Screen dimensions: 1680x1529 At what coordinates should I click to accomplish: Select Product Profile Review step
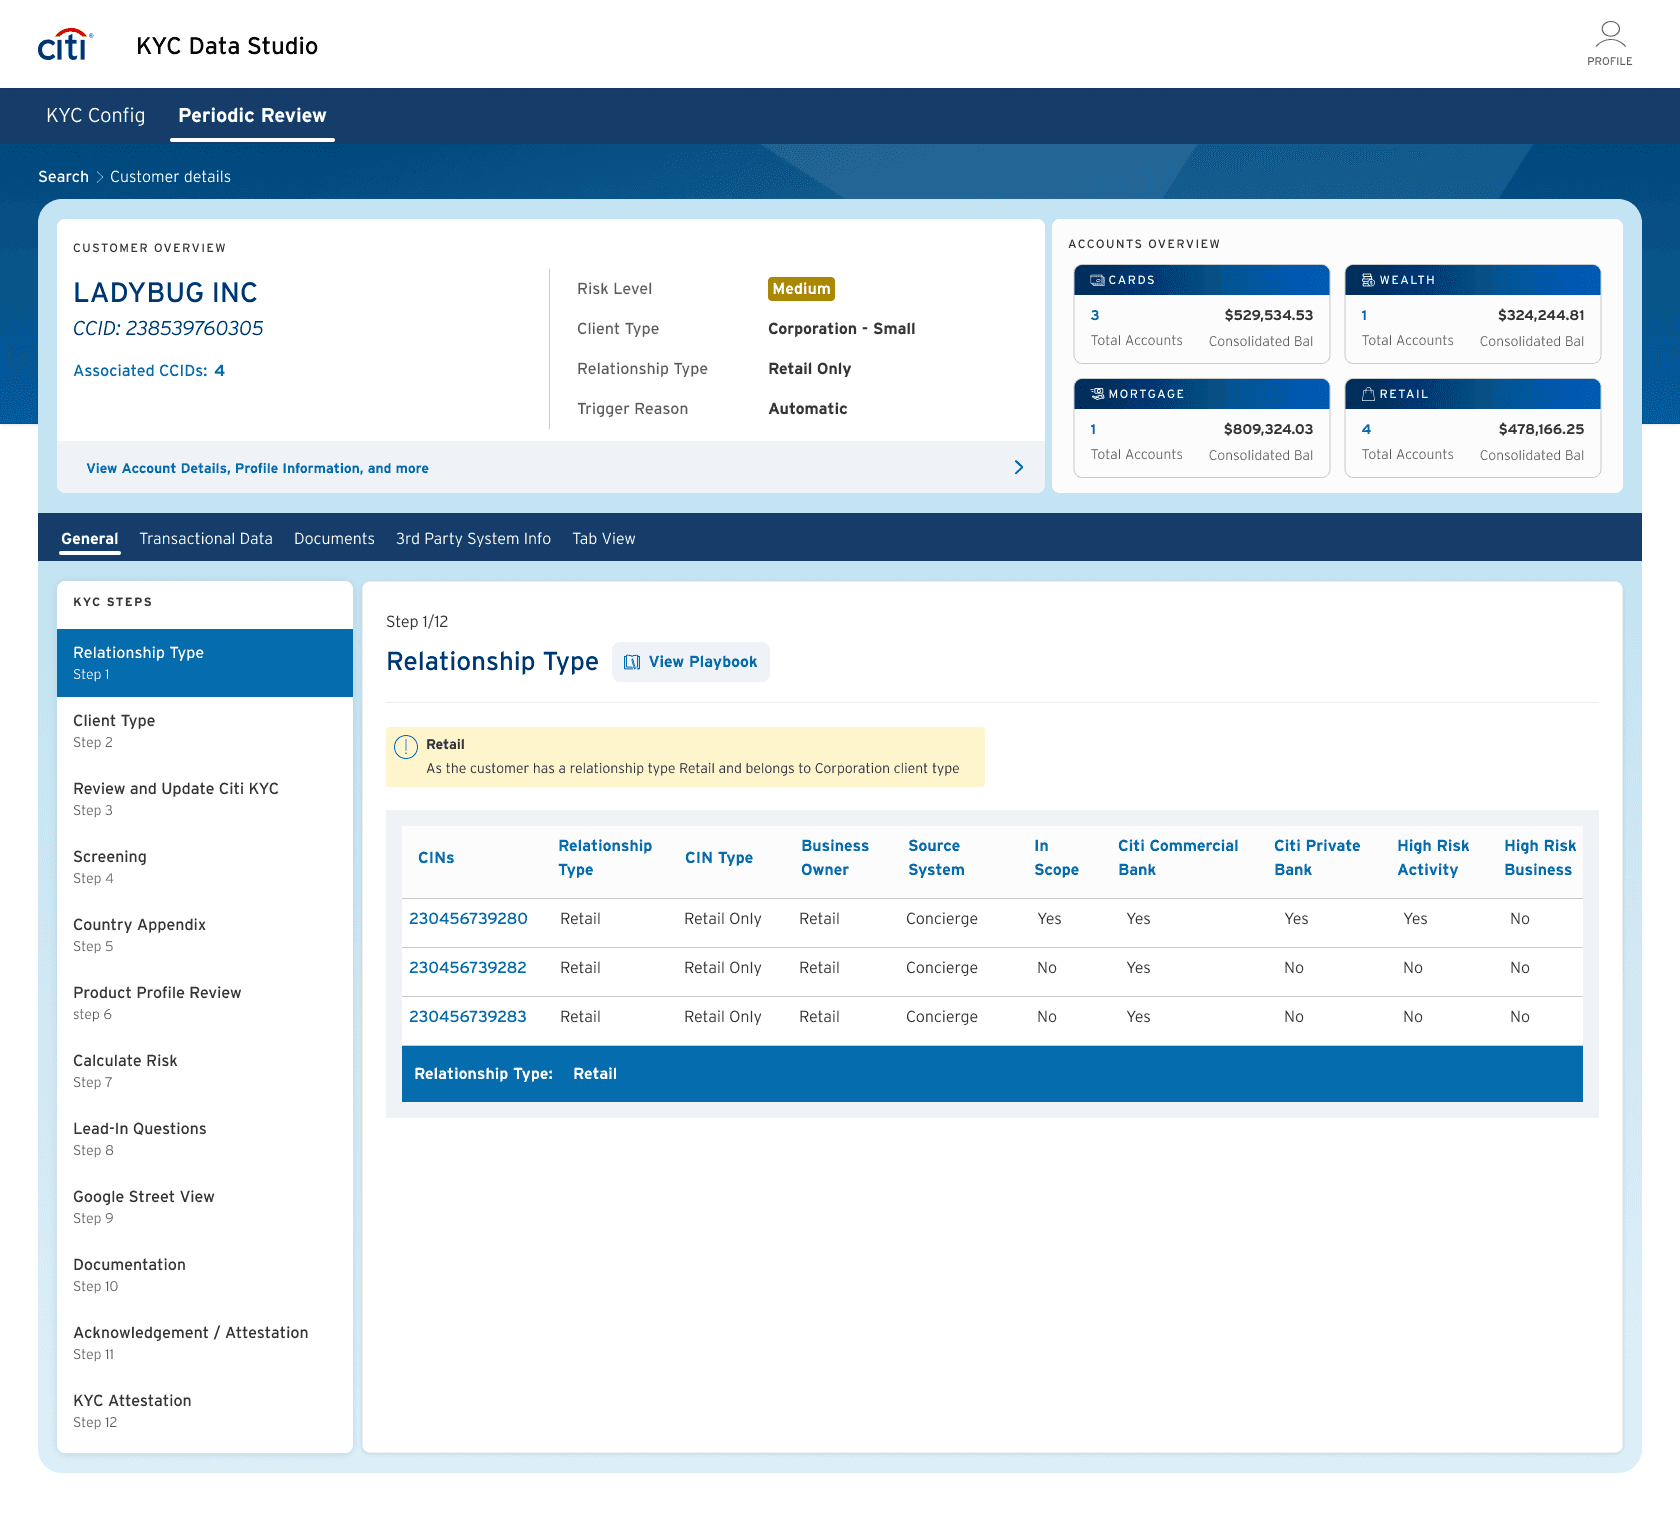point(205,1003)
